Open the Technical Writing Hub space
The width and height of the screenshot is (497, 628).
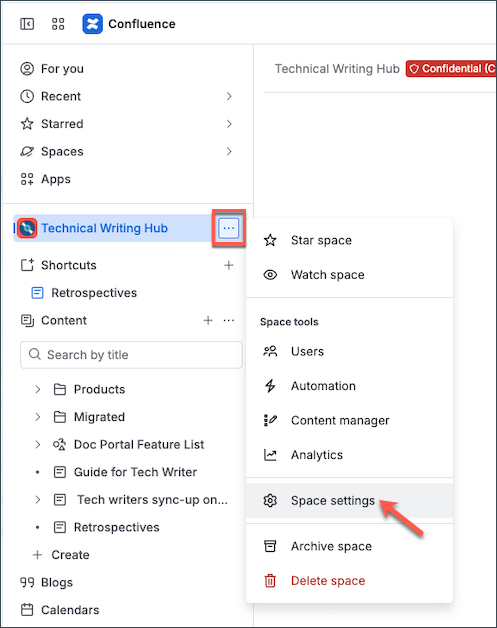coord(104,228)
